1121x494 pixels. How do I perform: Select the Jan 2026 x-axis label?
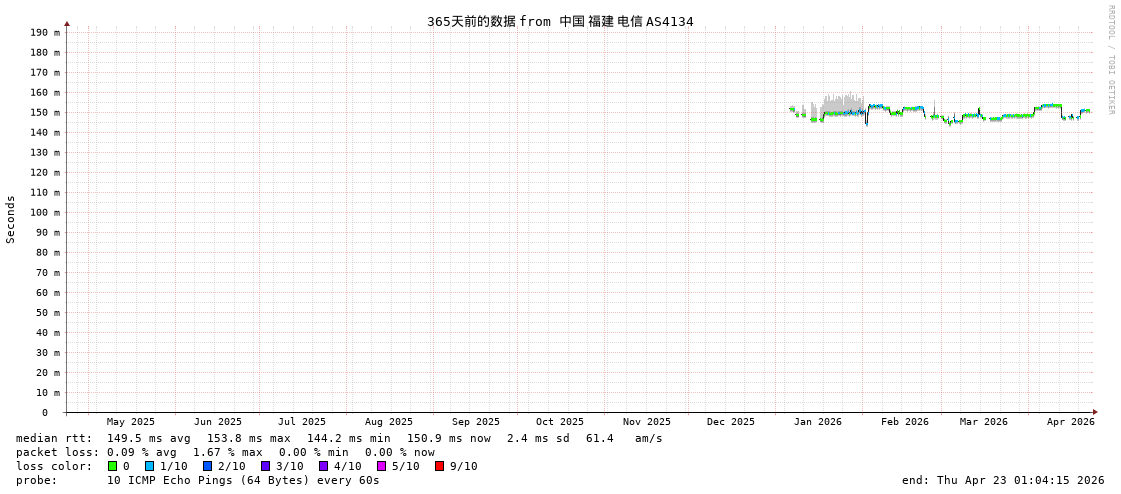tap(817, 422)
